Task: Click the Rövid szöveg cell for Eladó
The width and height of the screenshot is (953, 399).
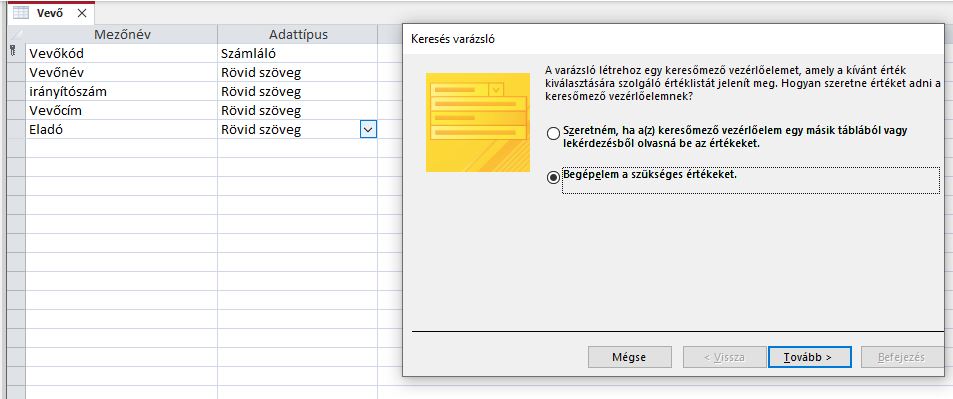Action: 289,130
